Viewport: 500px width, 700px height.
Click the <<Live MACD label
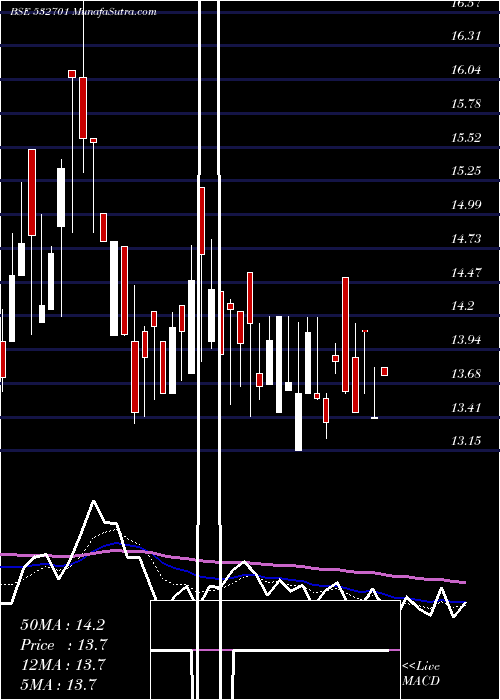click(x=421, y=674)
